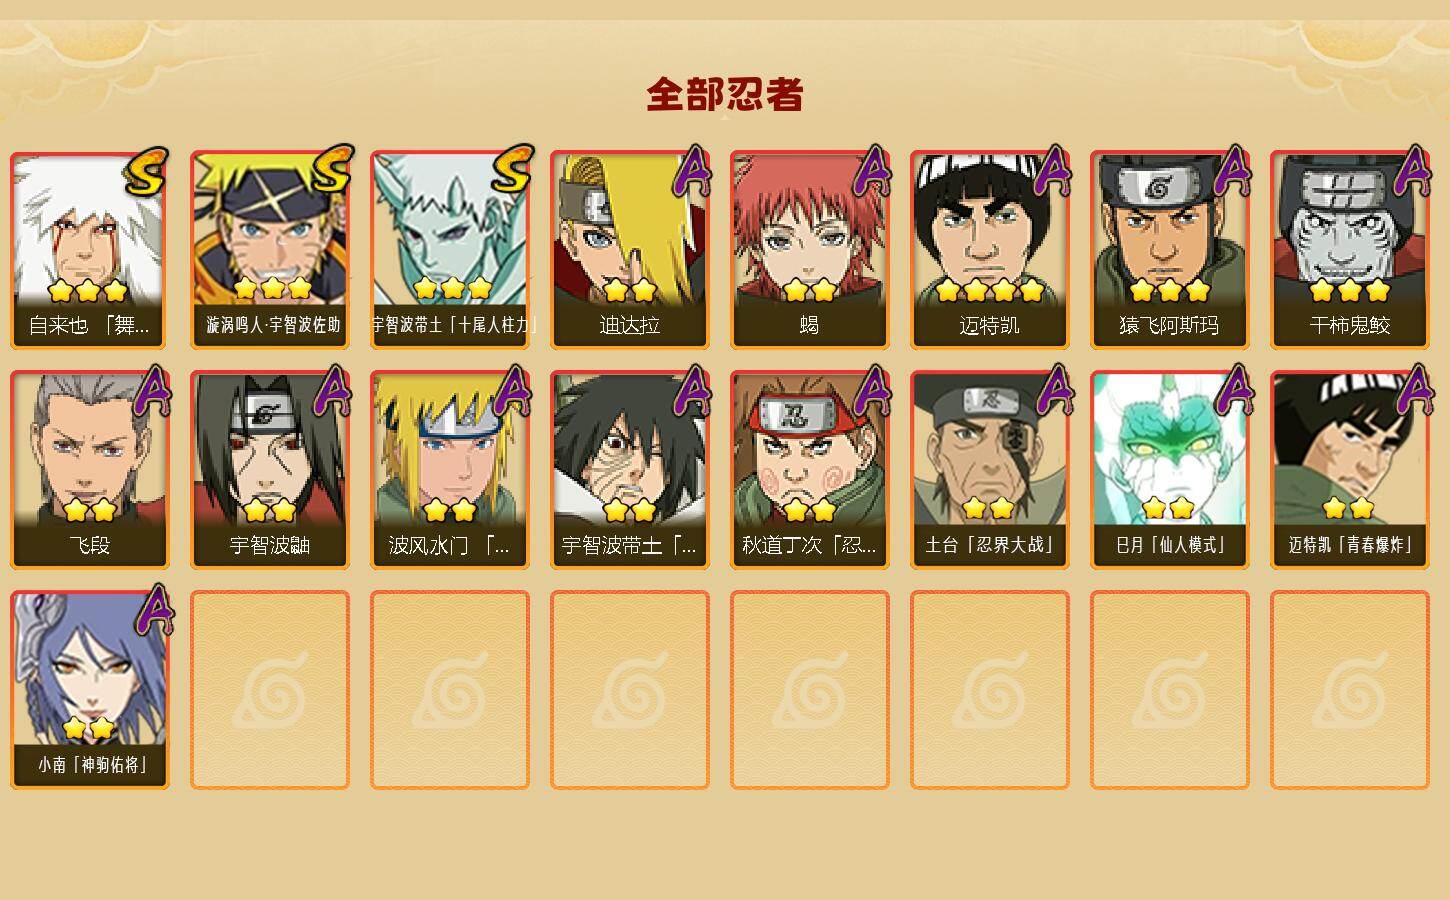Click the 全部忍者 header title
The height and width of the screenshot is (900, 1450).
click(x=725, y=95)
